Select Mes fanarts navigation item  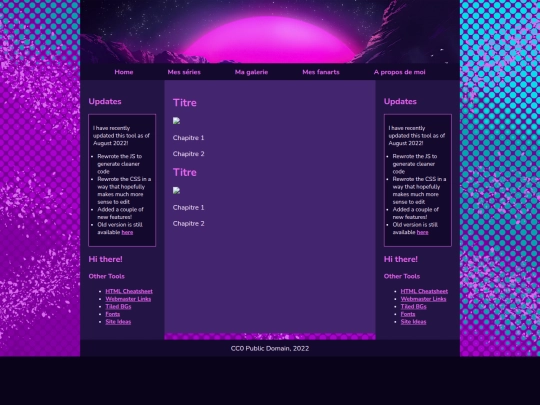click(x=321, y=72)
